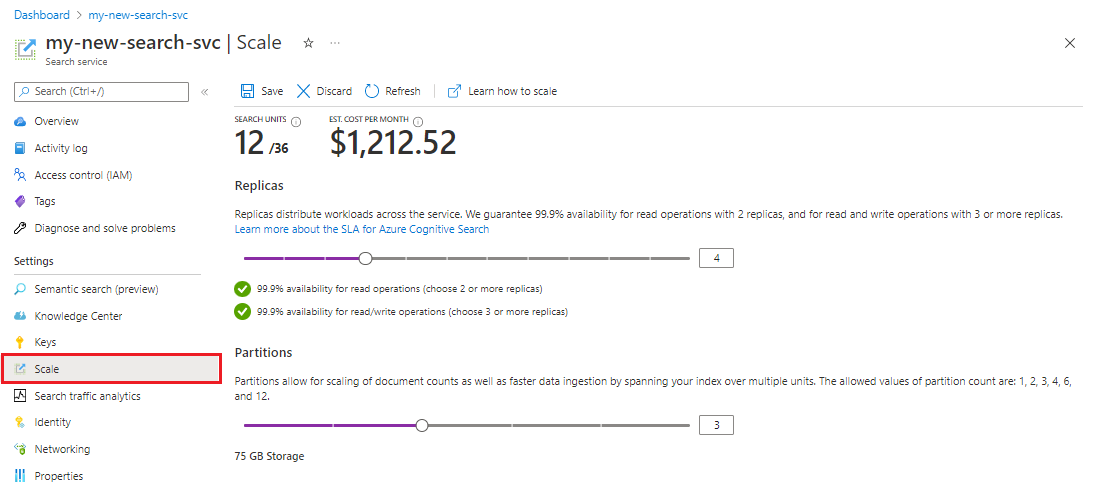Collapse the sidebar with double chevron
1096x491 pixels.
click(205, 92)
